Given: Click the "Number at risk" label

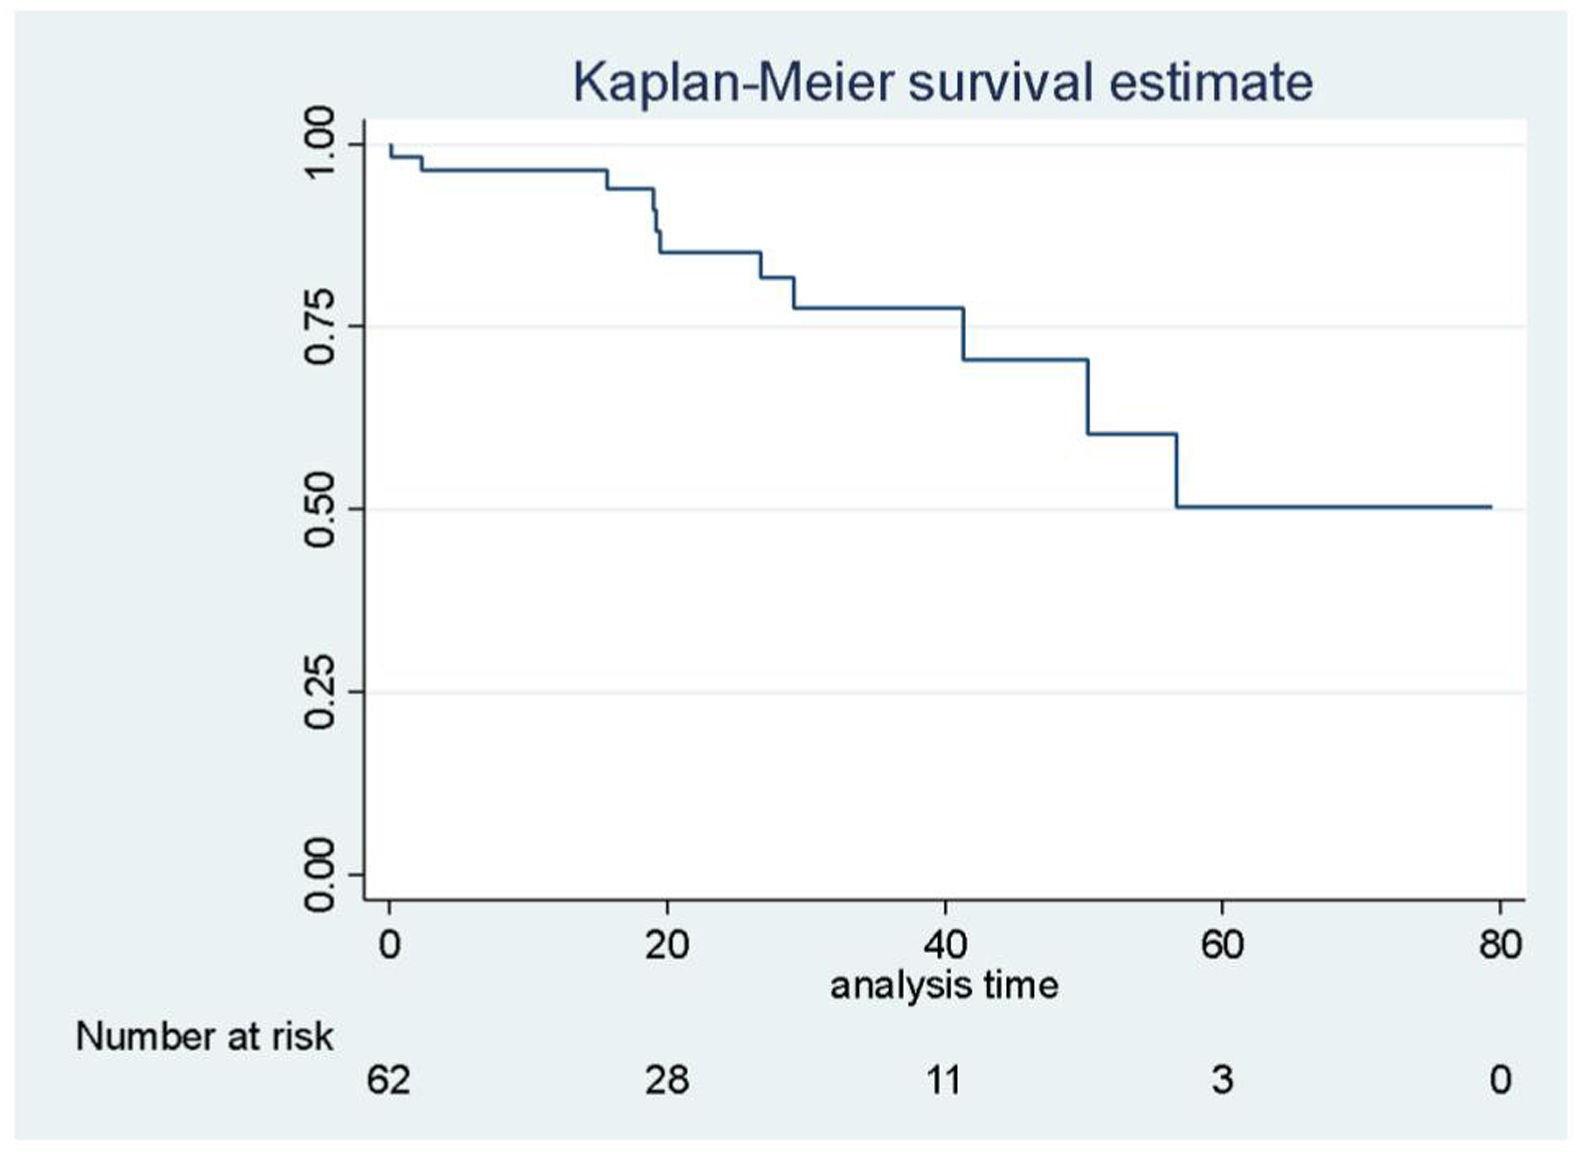Looking at the screenshot, I should 204,1037.
